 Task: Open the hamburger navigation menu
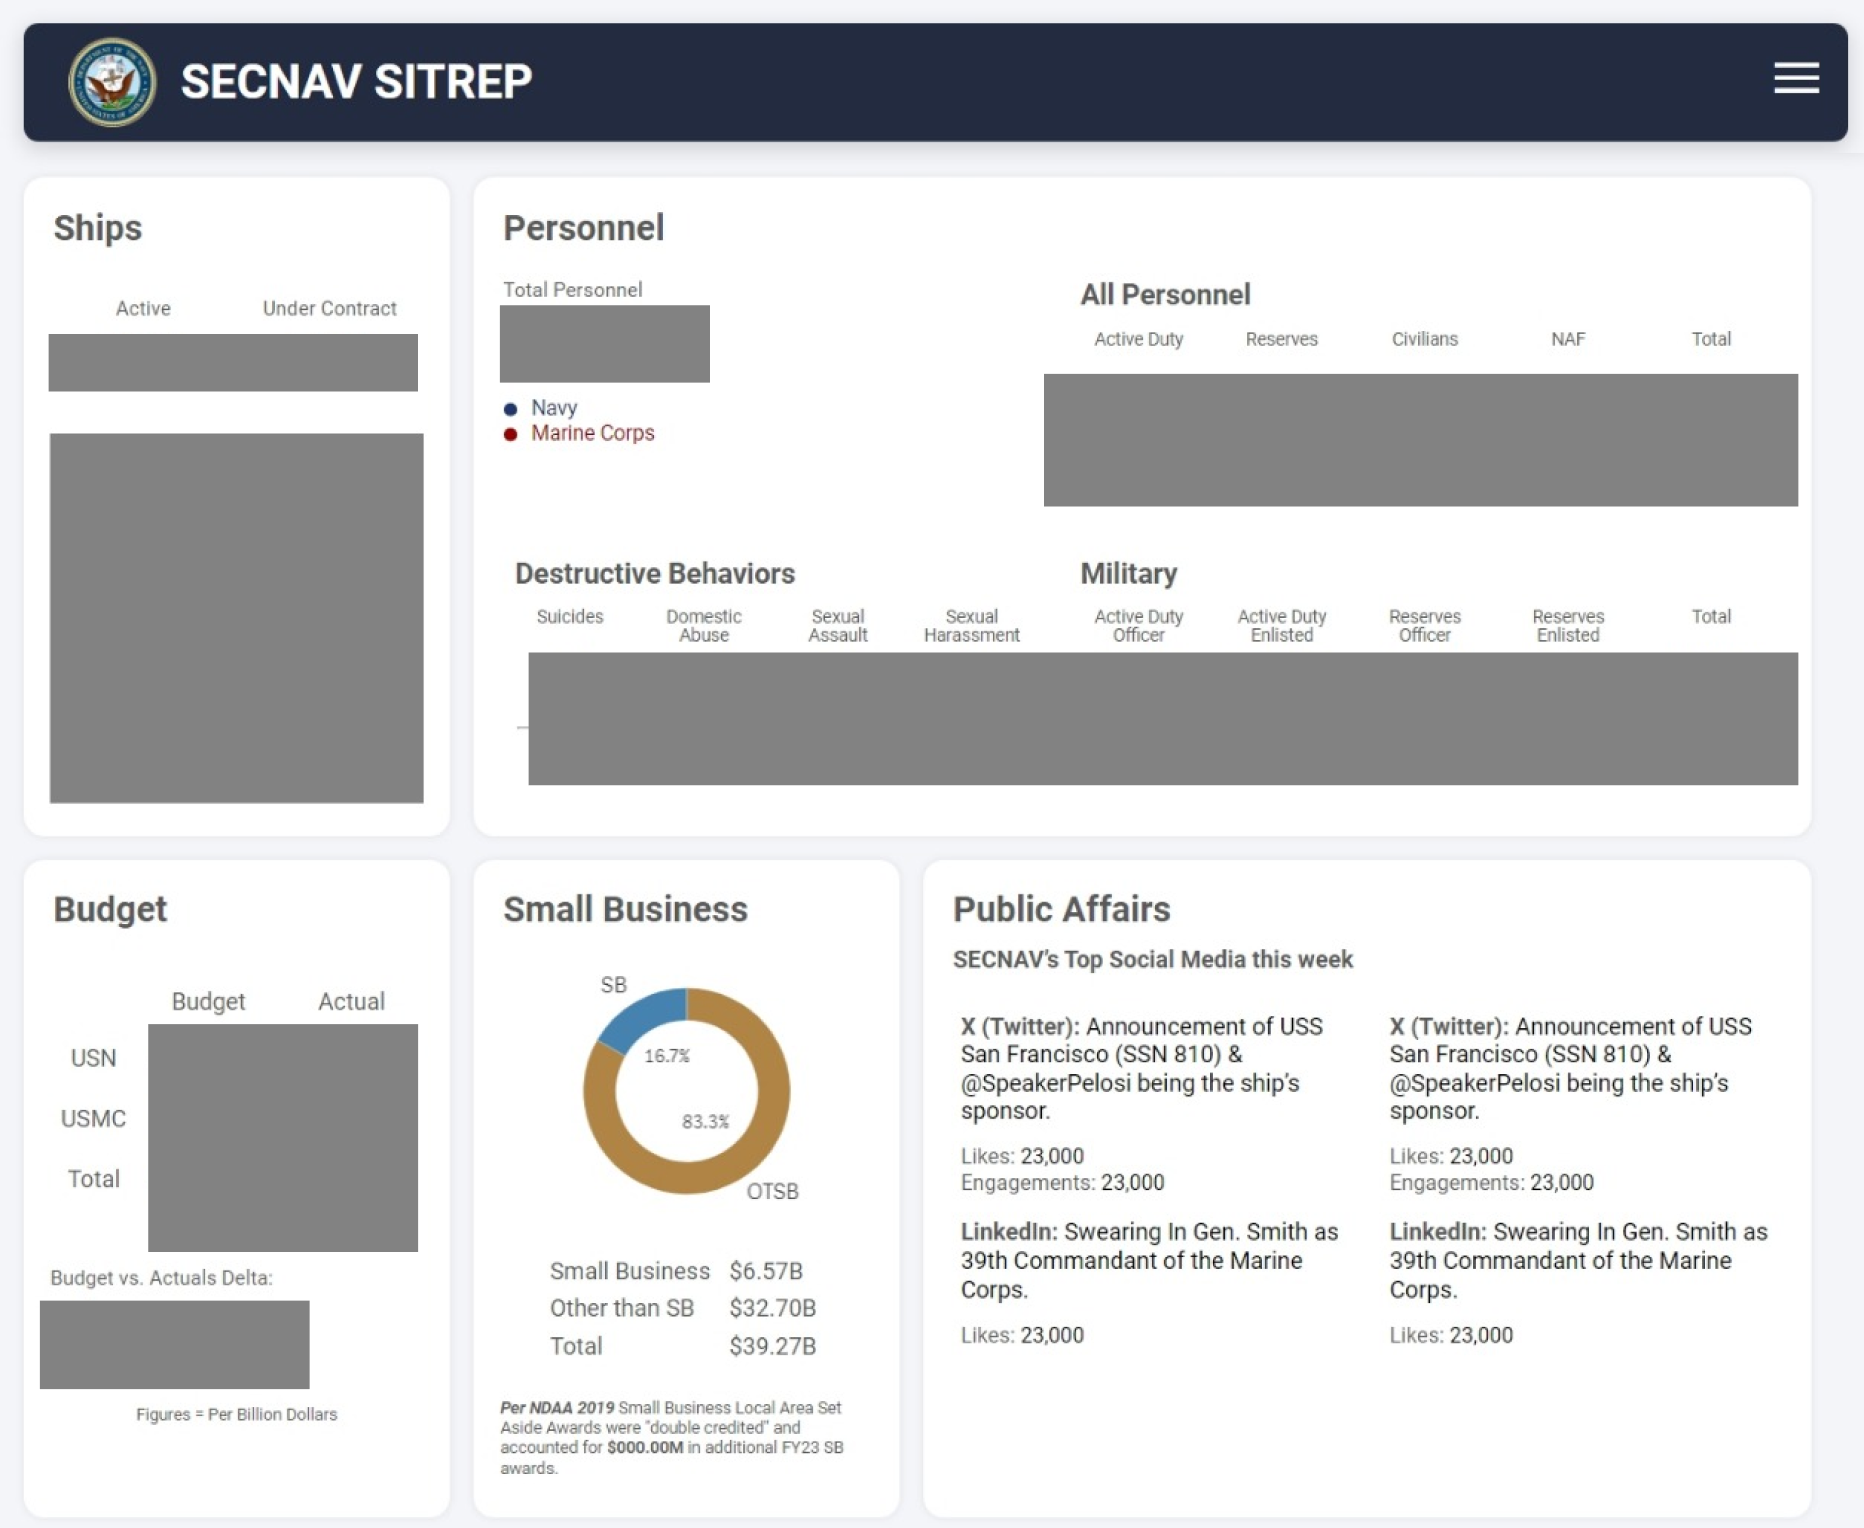pos(1795,80)
